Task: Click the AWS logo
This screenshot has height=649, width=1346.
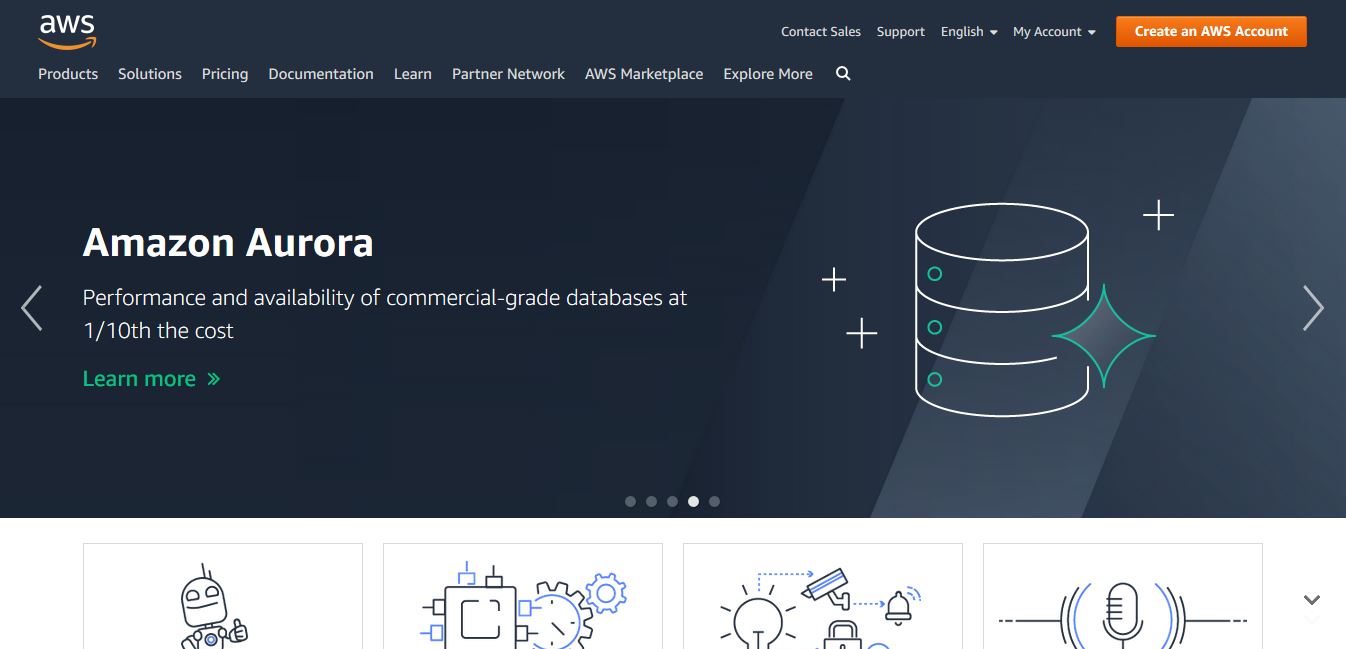Action: point(67,31)
